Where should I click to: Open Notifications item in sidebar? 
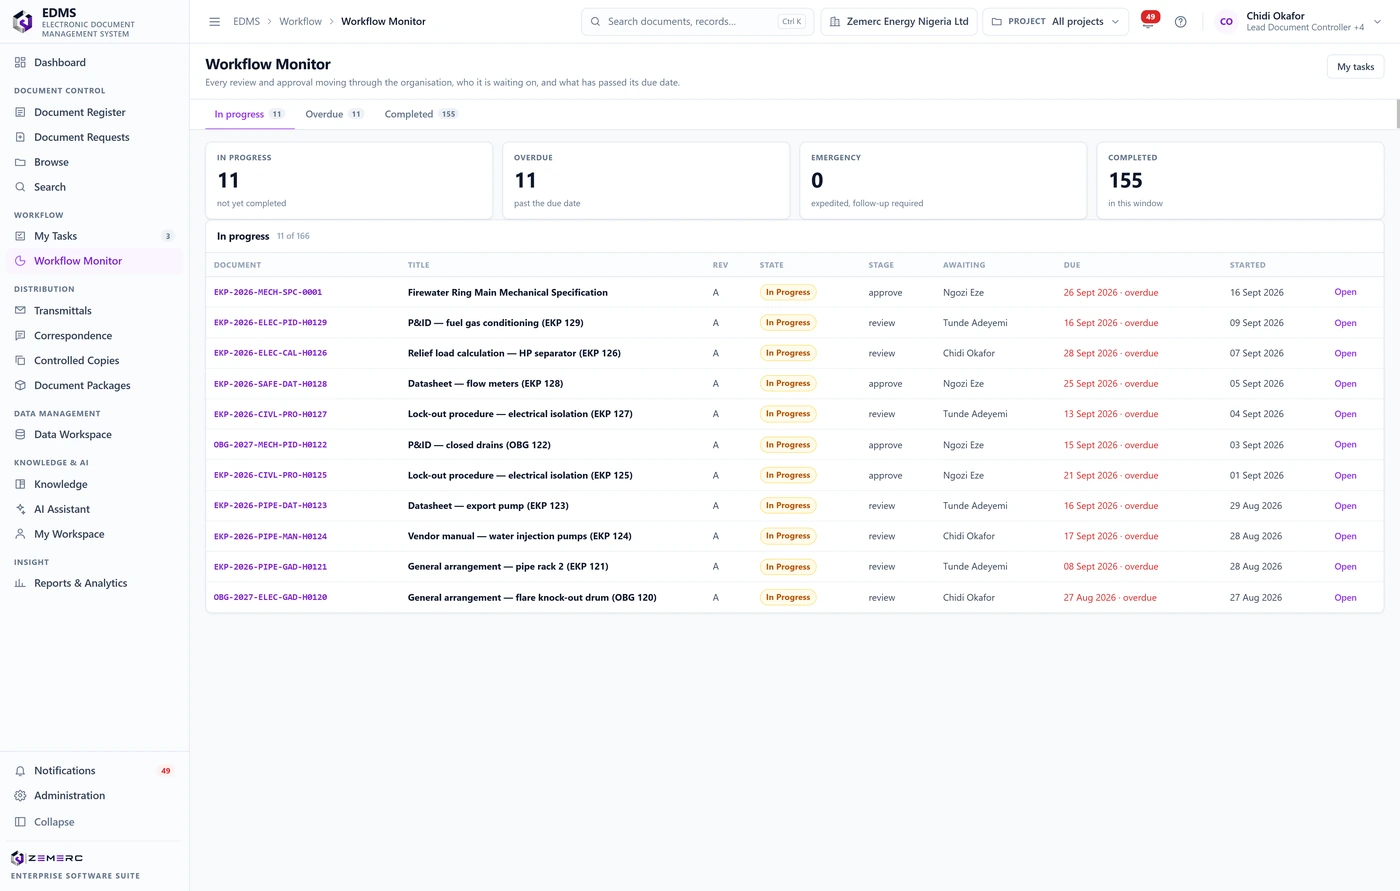coord(94,771)
